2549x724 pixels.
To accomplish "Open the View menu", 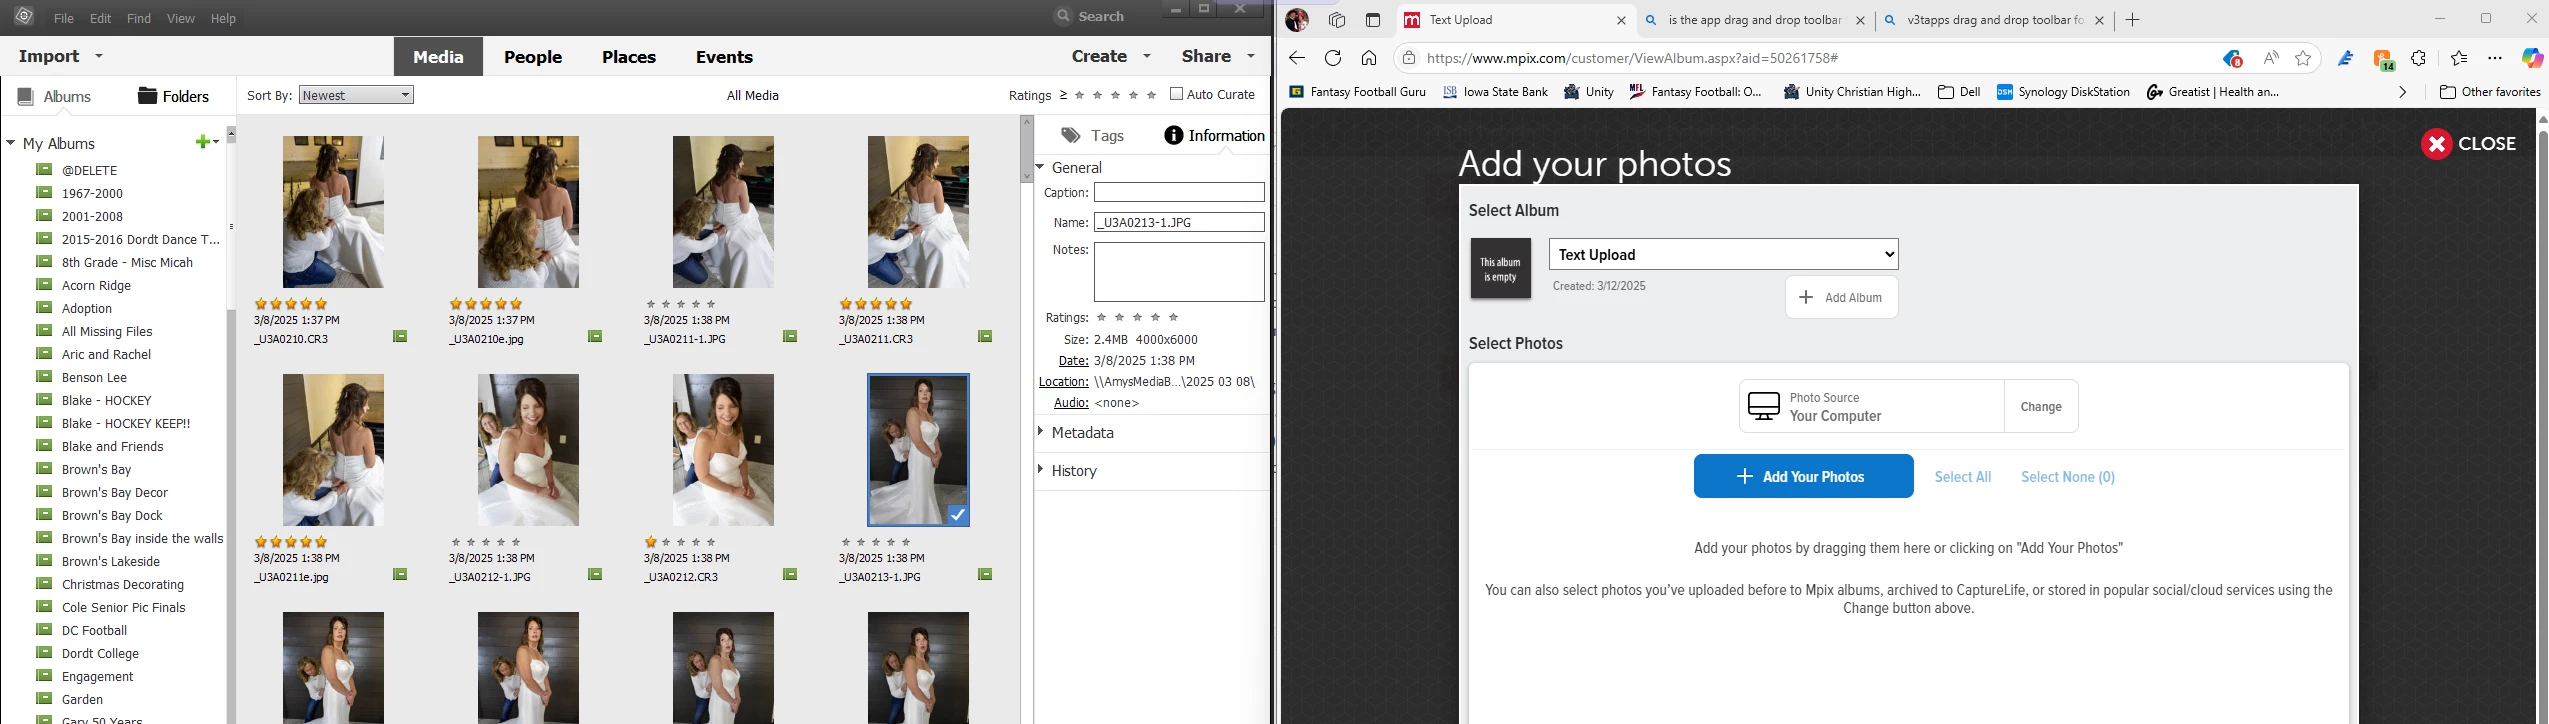I will (180, 19).
